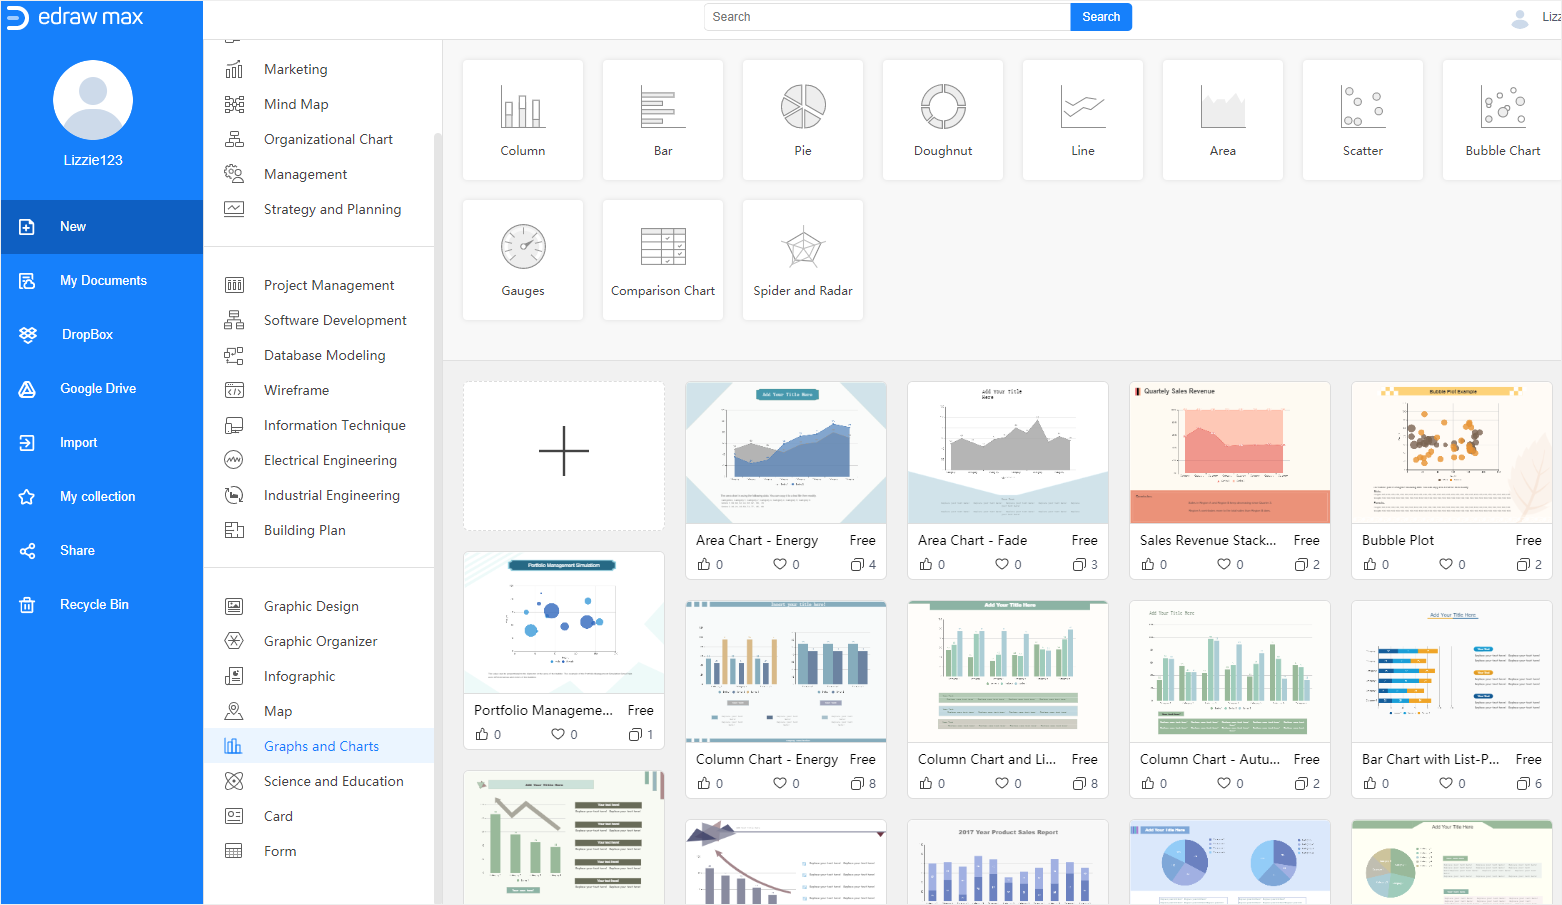Click inside the Search input field
The height and width of the screenshot is (905, 1562).
click(x=887, y=17)
